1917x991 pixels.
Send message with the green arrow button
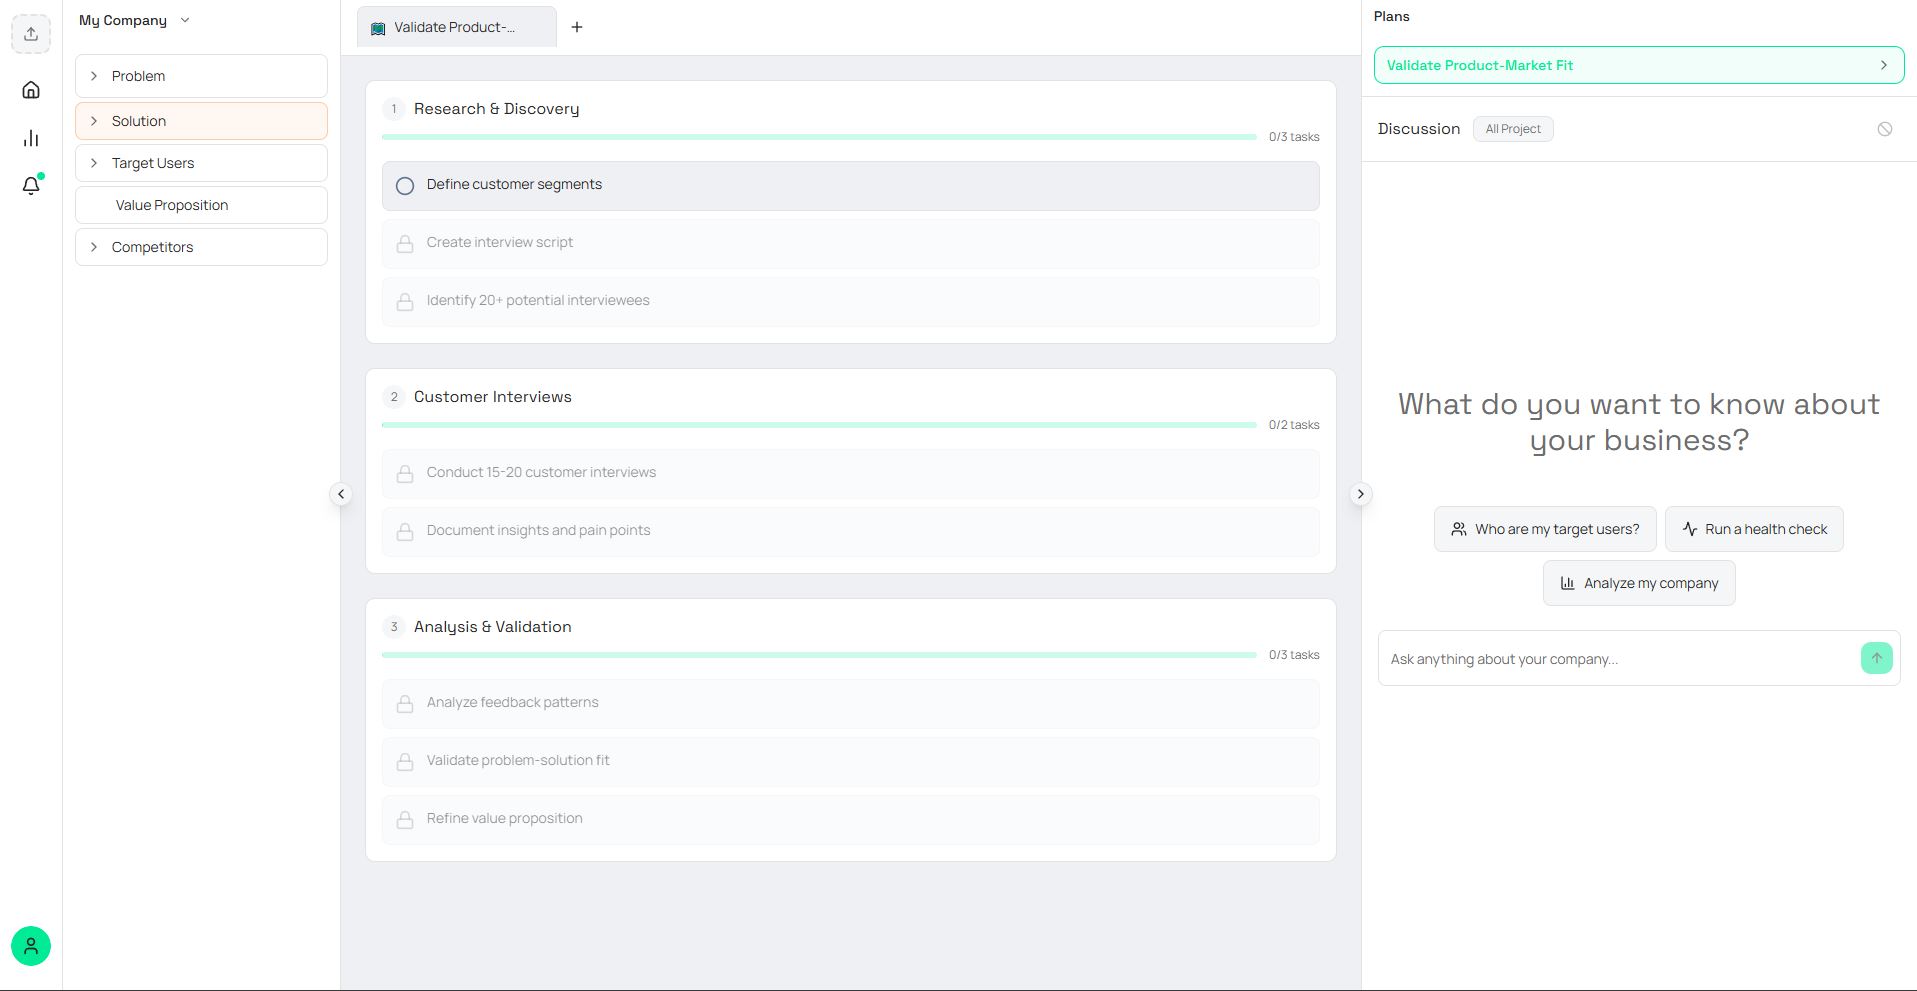click(1876, 658)
